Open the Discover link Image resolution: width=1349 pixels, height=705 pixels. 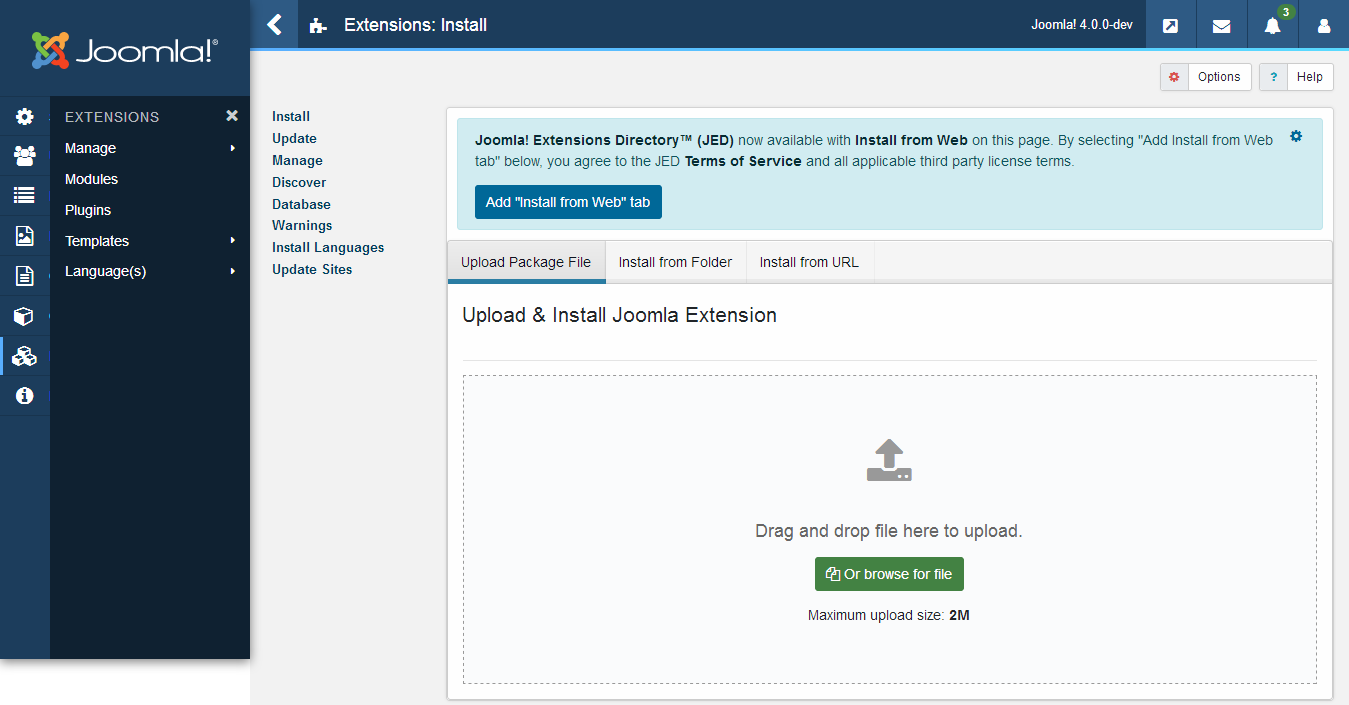pyautogui.click(x=299, y=182)
